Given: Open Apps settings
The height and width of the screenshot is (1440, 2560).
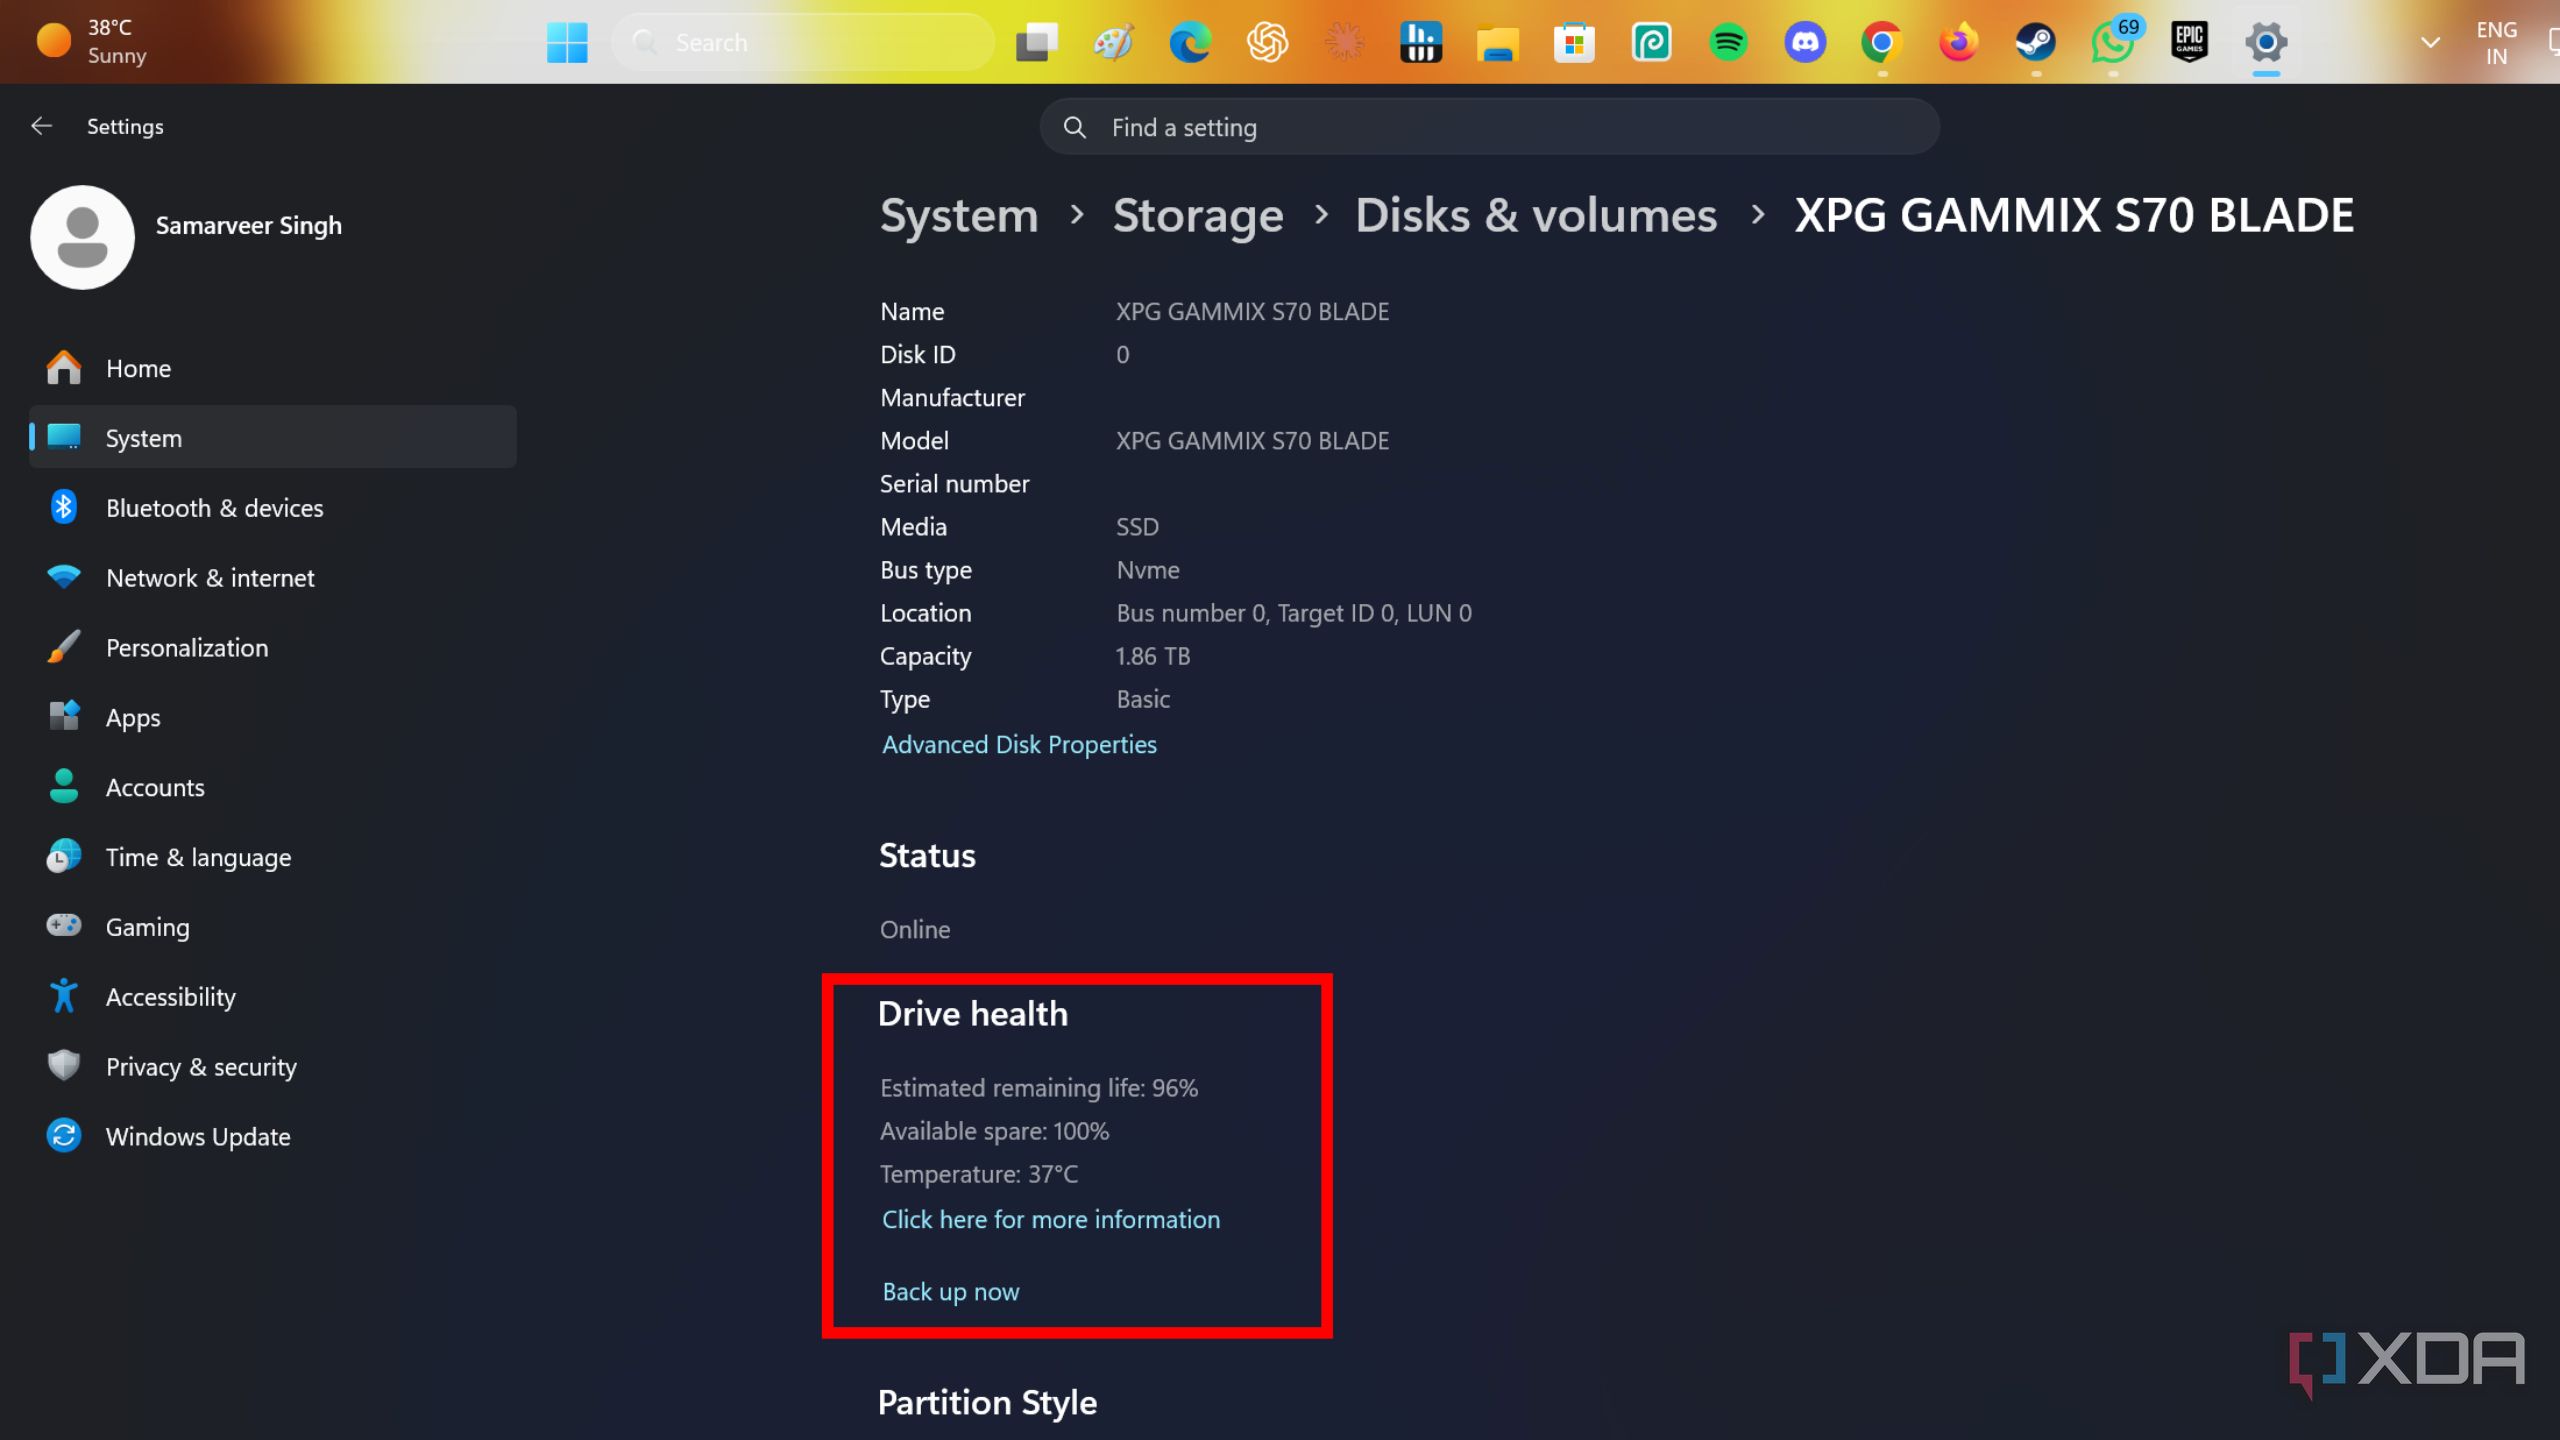Looking at the screenshot, I should [272, 717].
